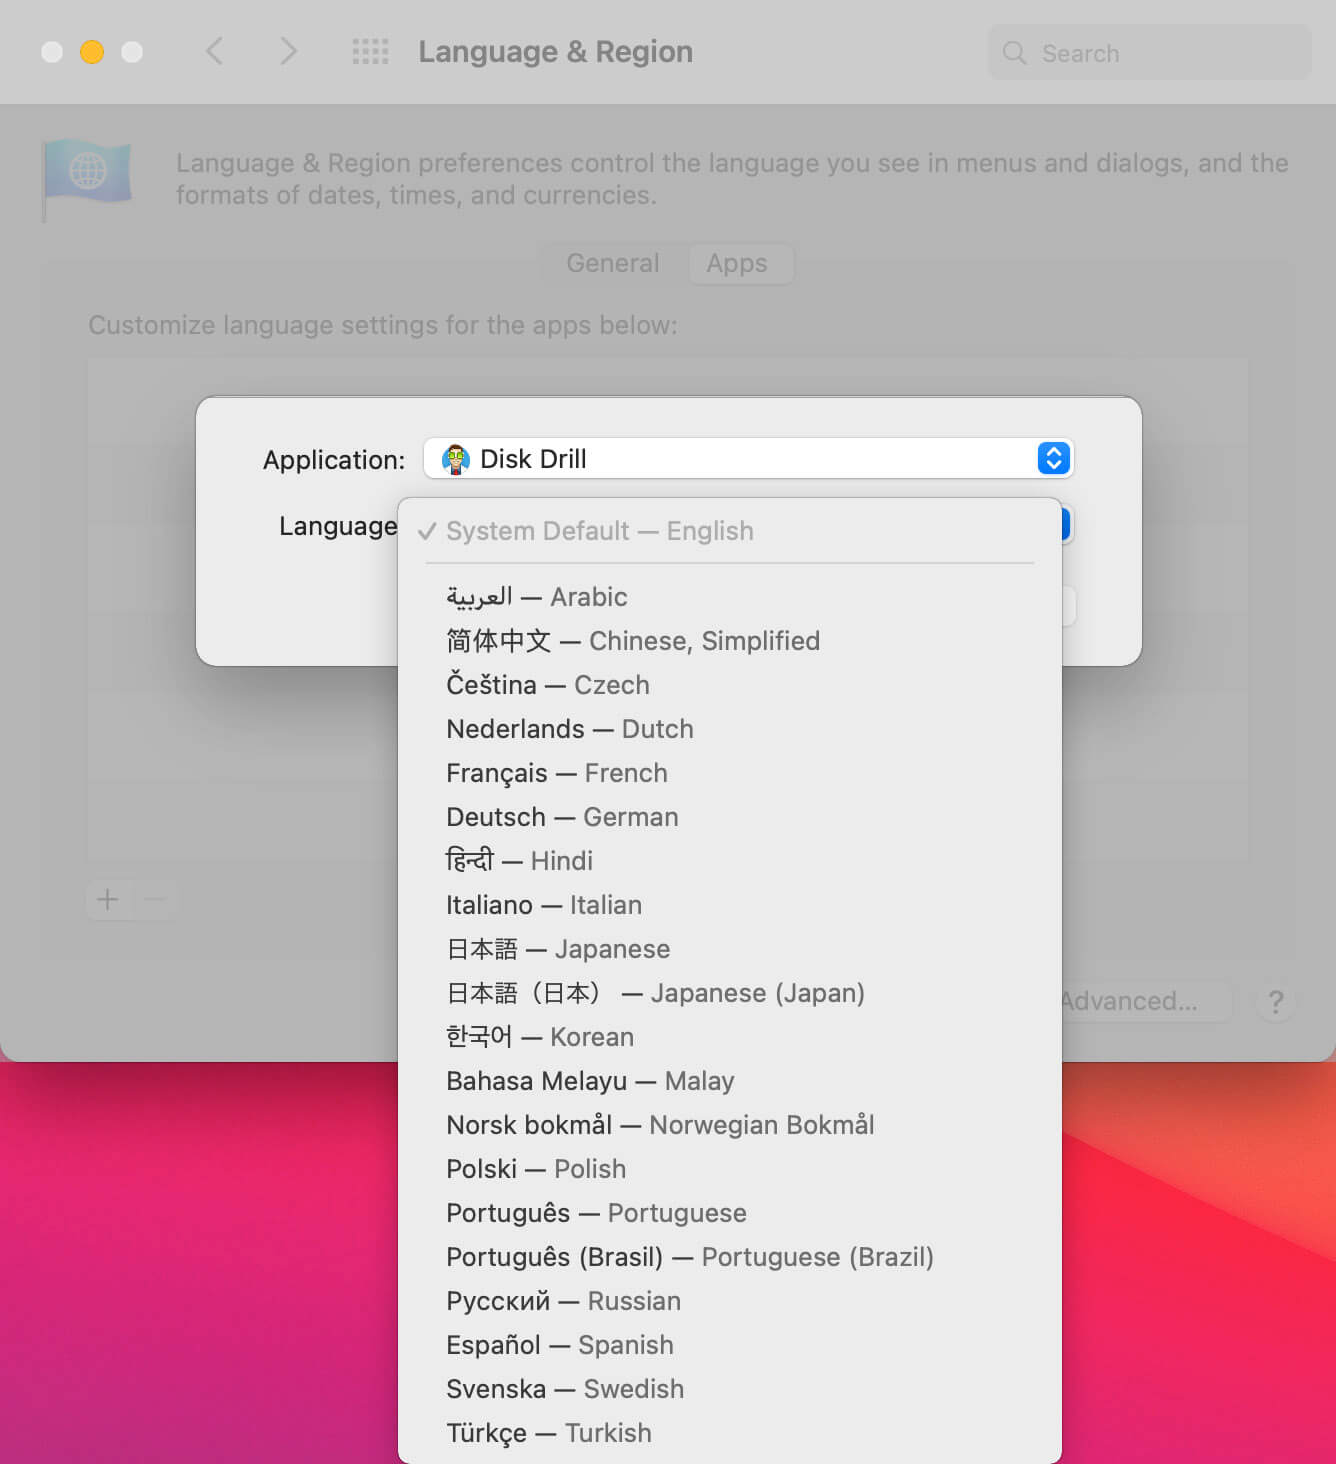
Task: Pick Svenska — Swedish
Action: (730, 1389)
